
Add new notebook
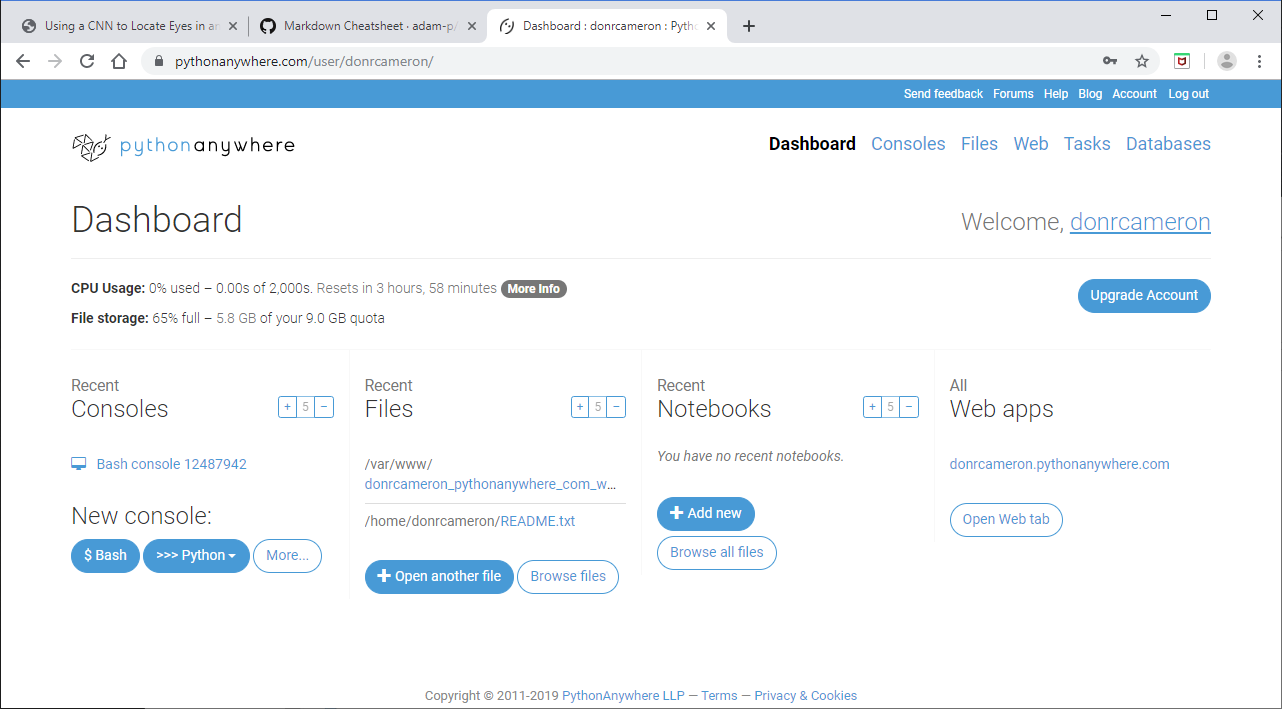[x=706, y=514]
